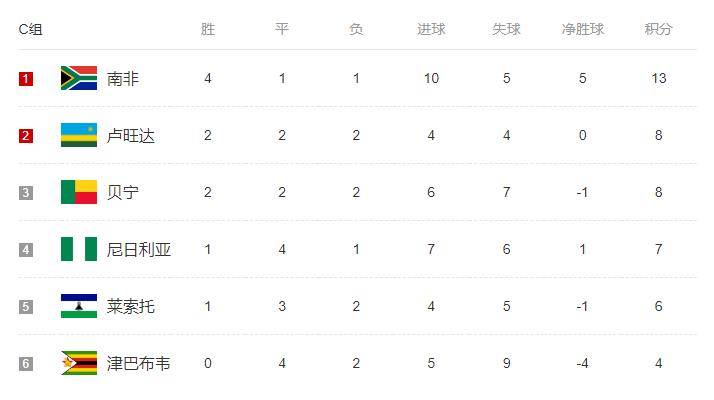Click the red rank 2 badge
714x400 pixels.
point(26,136)
